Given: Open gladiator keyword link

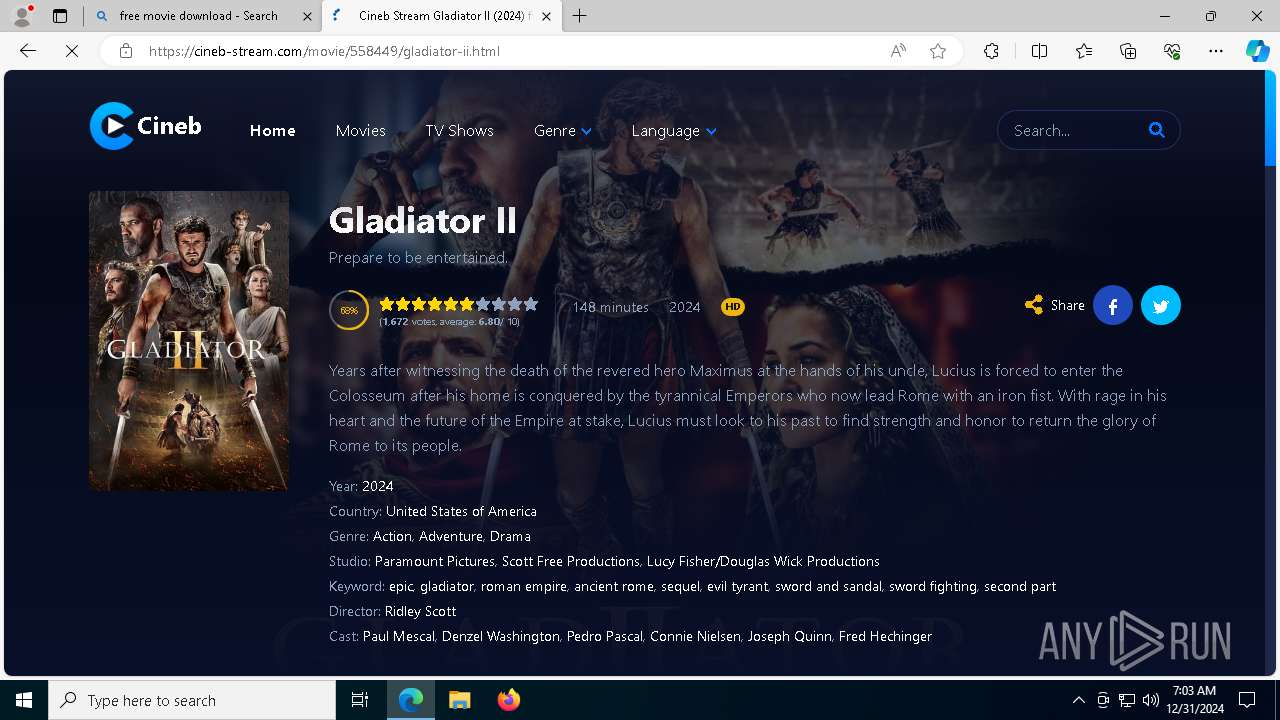Looking at the screenshot, I should (446, 586).
